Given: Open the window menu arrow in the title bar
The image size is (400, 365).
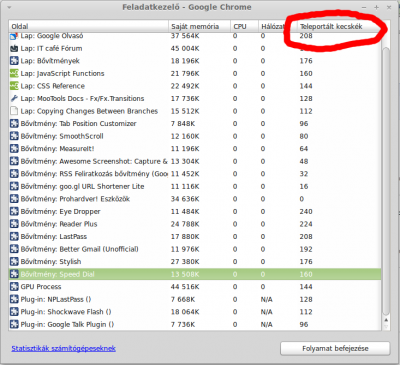Looking at the screenshot, I should coord(9,7).
